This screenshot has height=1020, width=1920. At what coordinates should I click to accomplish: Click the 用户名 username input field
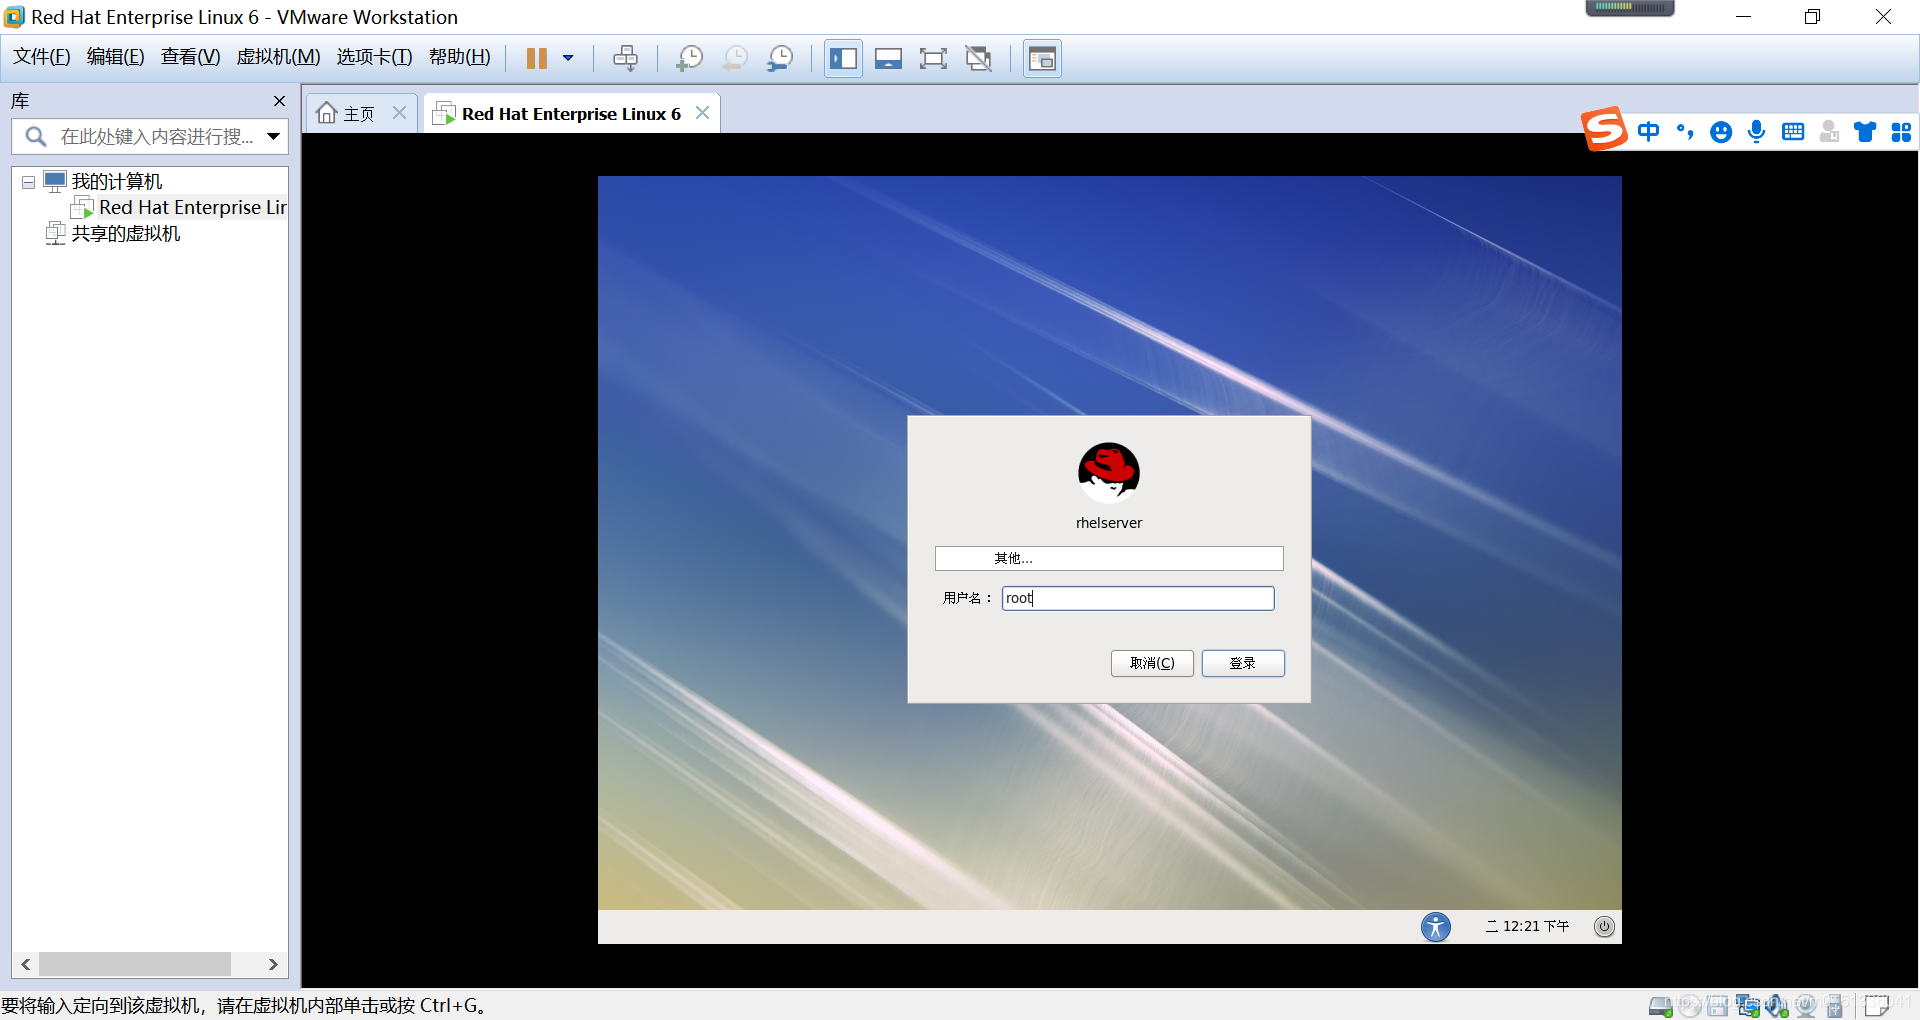tap(1138, 598)
